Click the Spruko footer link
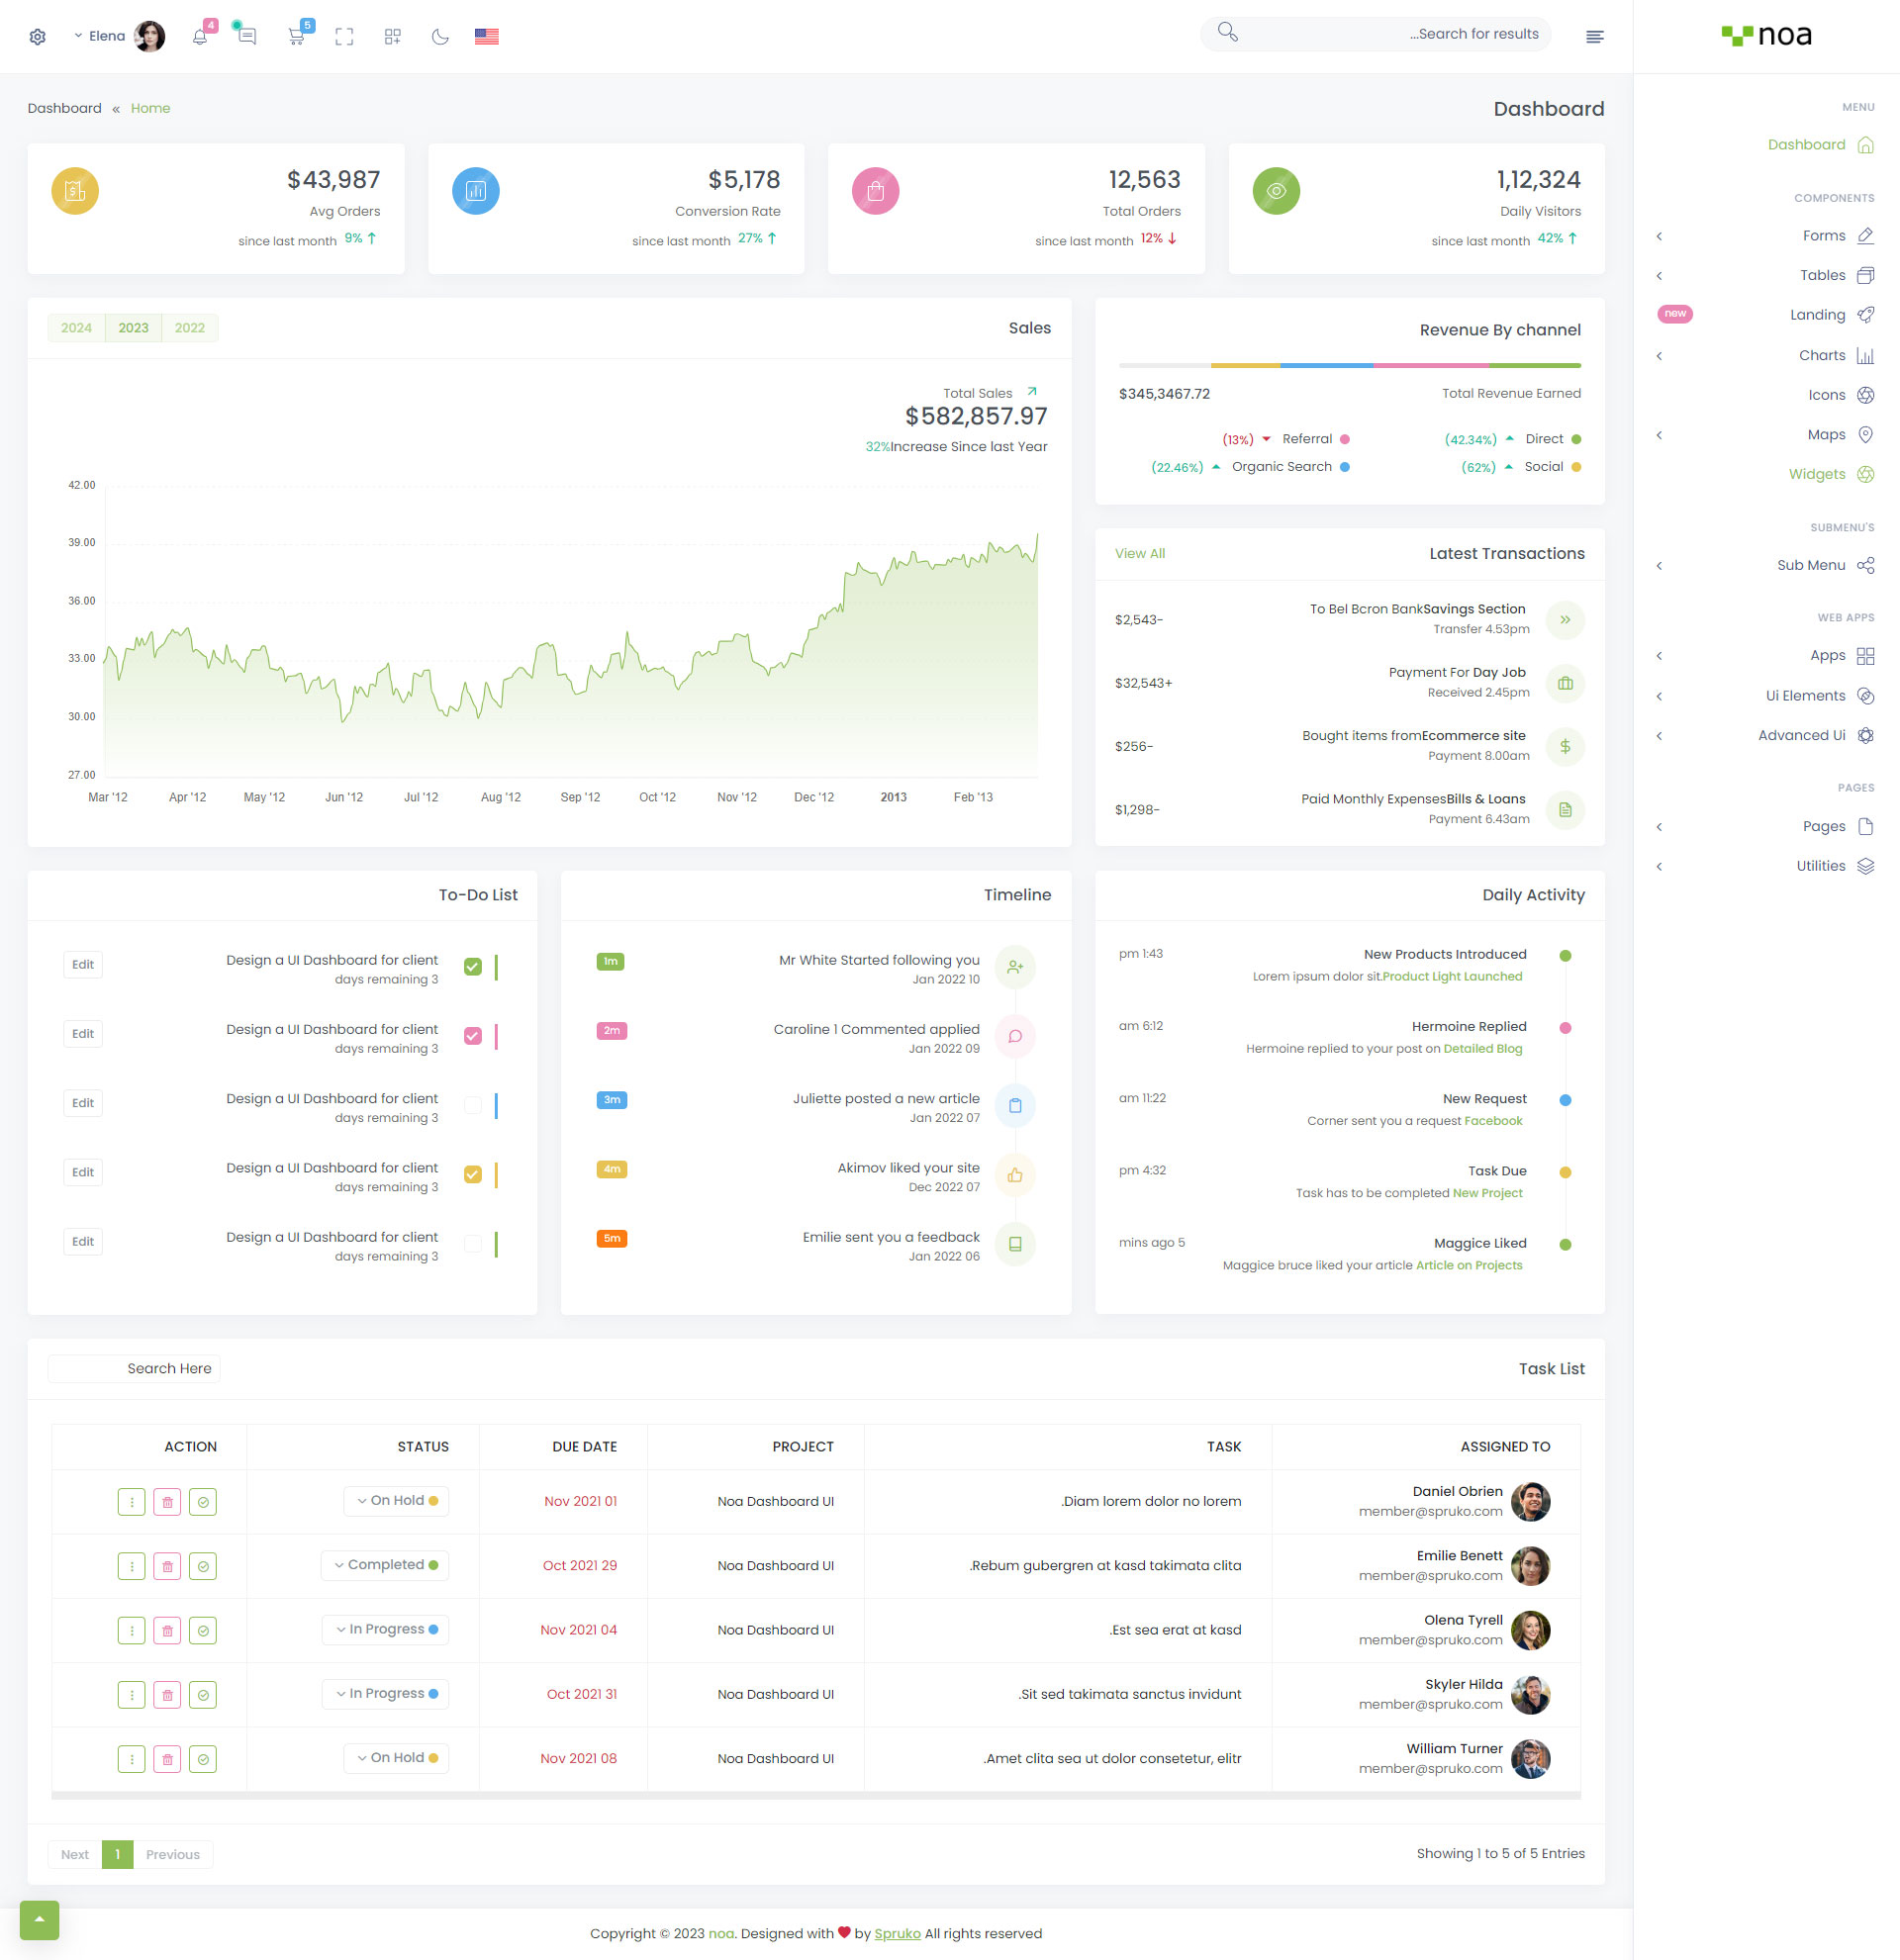Image resolution: width=1900 pixels, height=1960 pixels. 897,1933
